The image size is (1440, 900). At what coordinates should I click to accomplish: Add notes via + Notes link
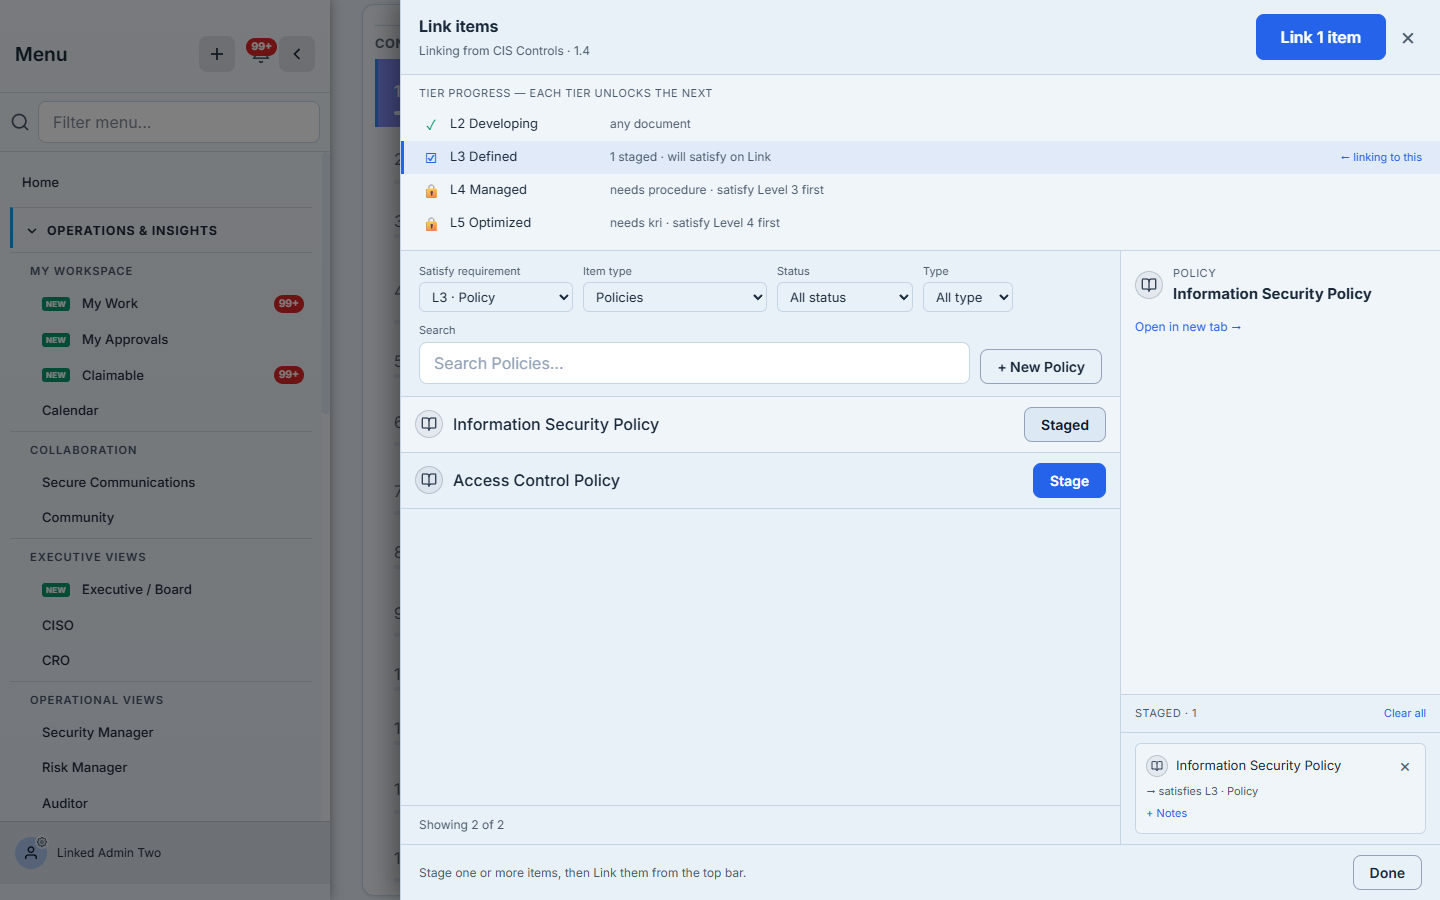coord(1167,814)
